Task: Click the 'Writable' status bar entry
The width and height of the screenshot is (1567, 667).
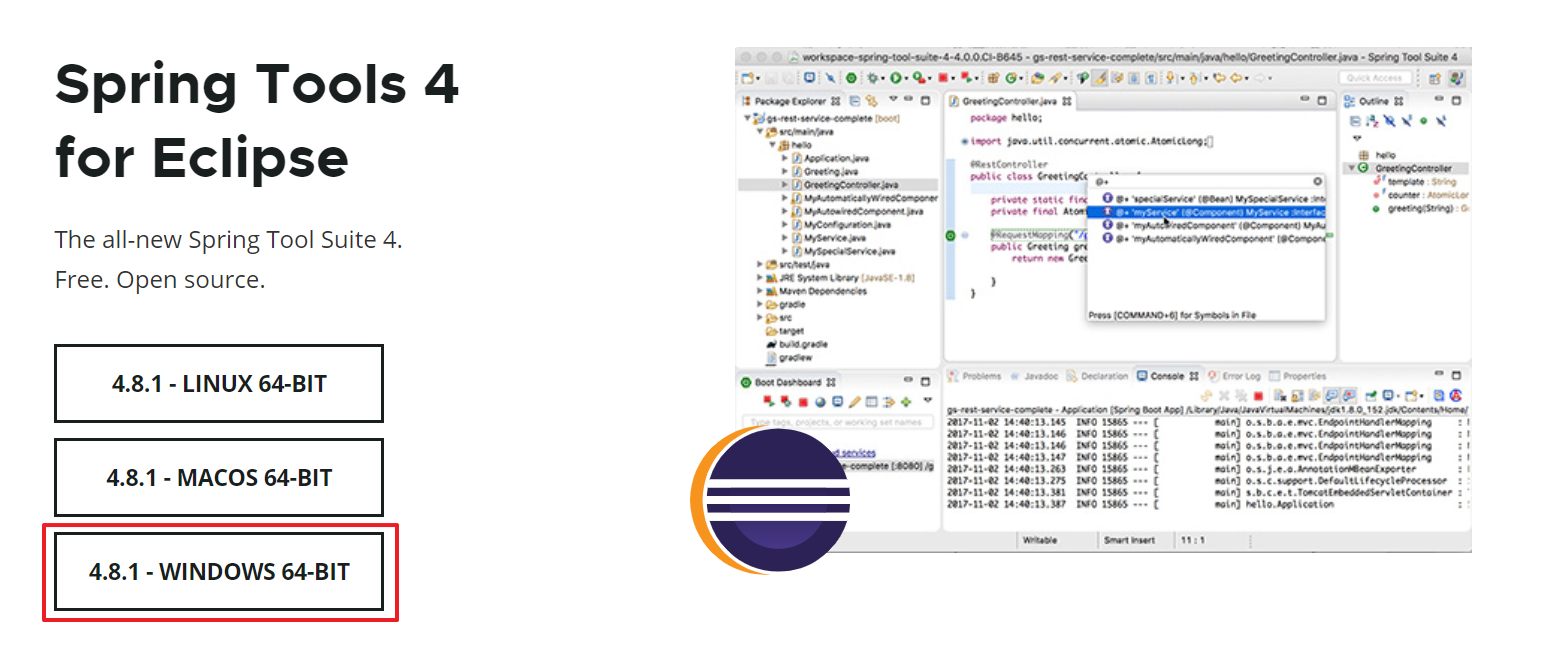Action: pos(1041,540)
